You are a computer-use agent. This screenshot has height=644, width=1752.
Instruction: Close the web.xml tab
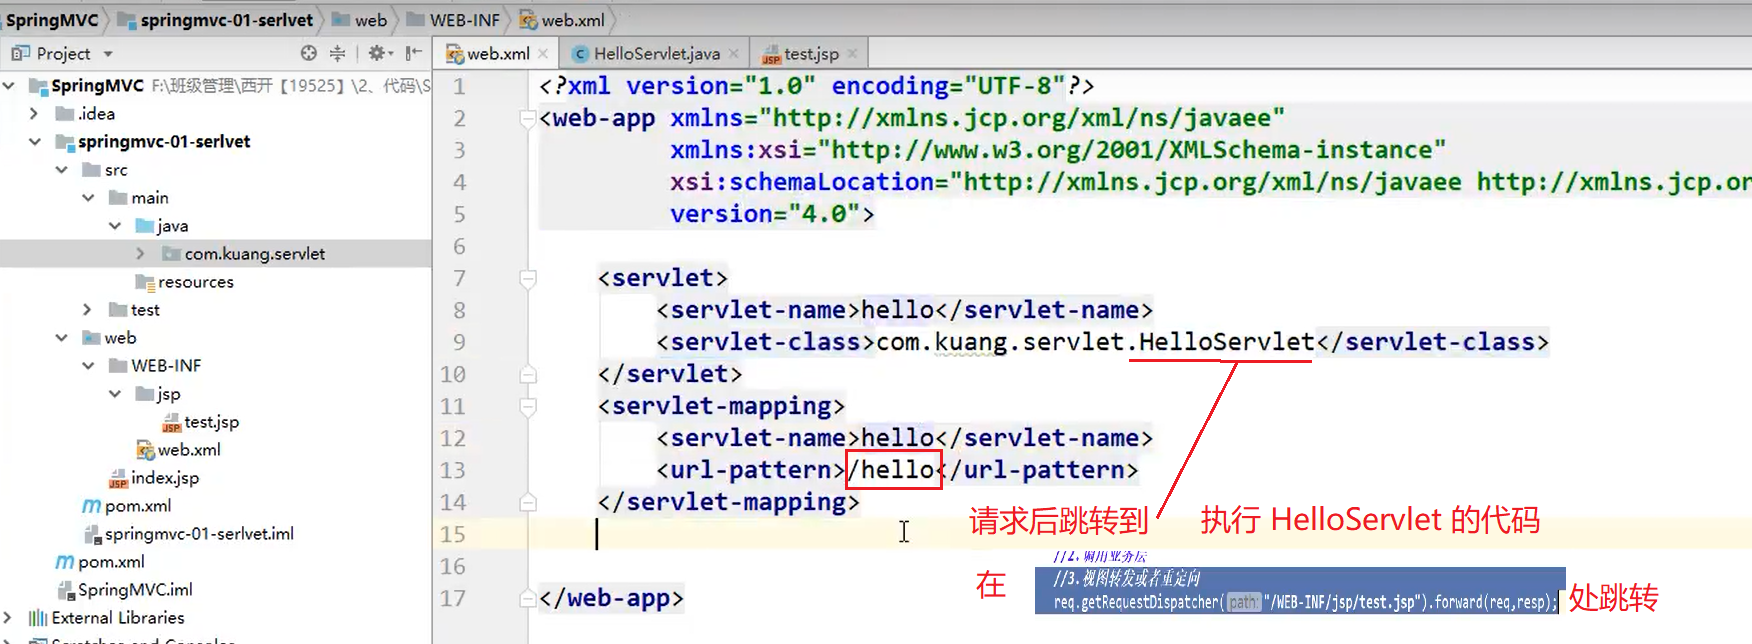[x=543, y=54]
